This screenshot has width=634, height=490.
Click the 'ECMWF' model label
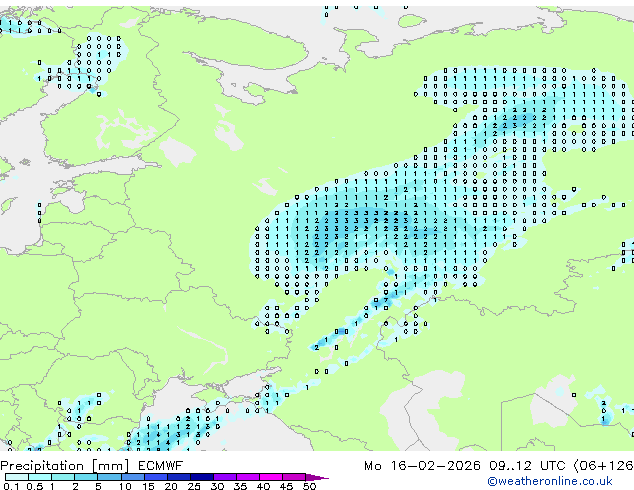coord(161,466)
